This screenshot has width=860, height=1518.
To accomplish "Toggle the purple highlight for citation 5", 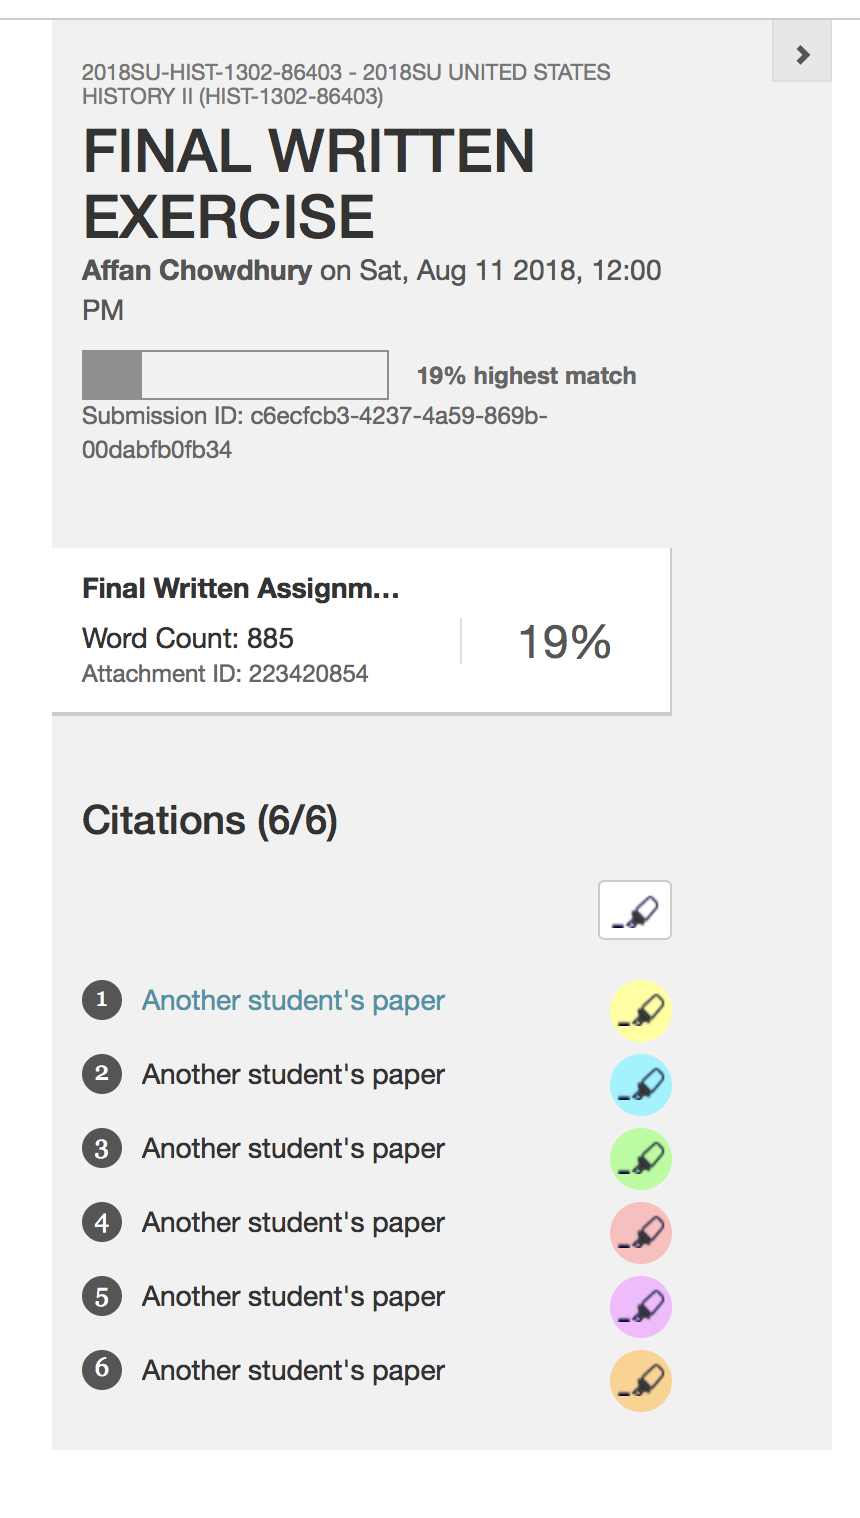I will pos(640,1306).
